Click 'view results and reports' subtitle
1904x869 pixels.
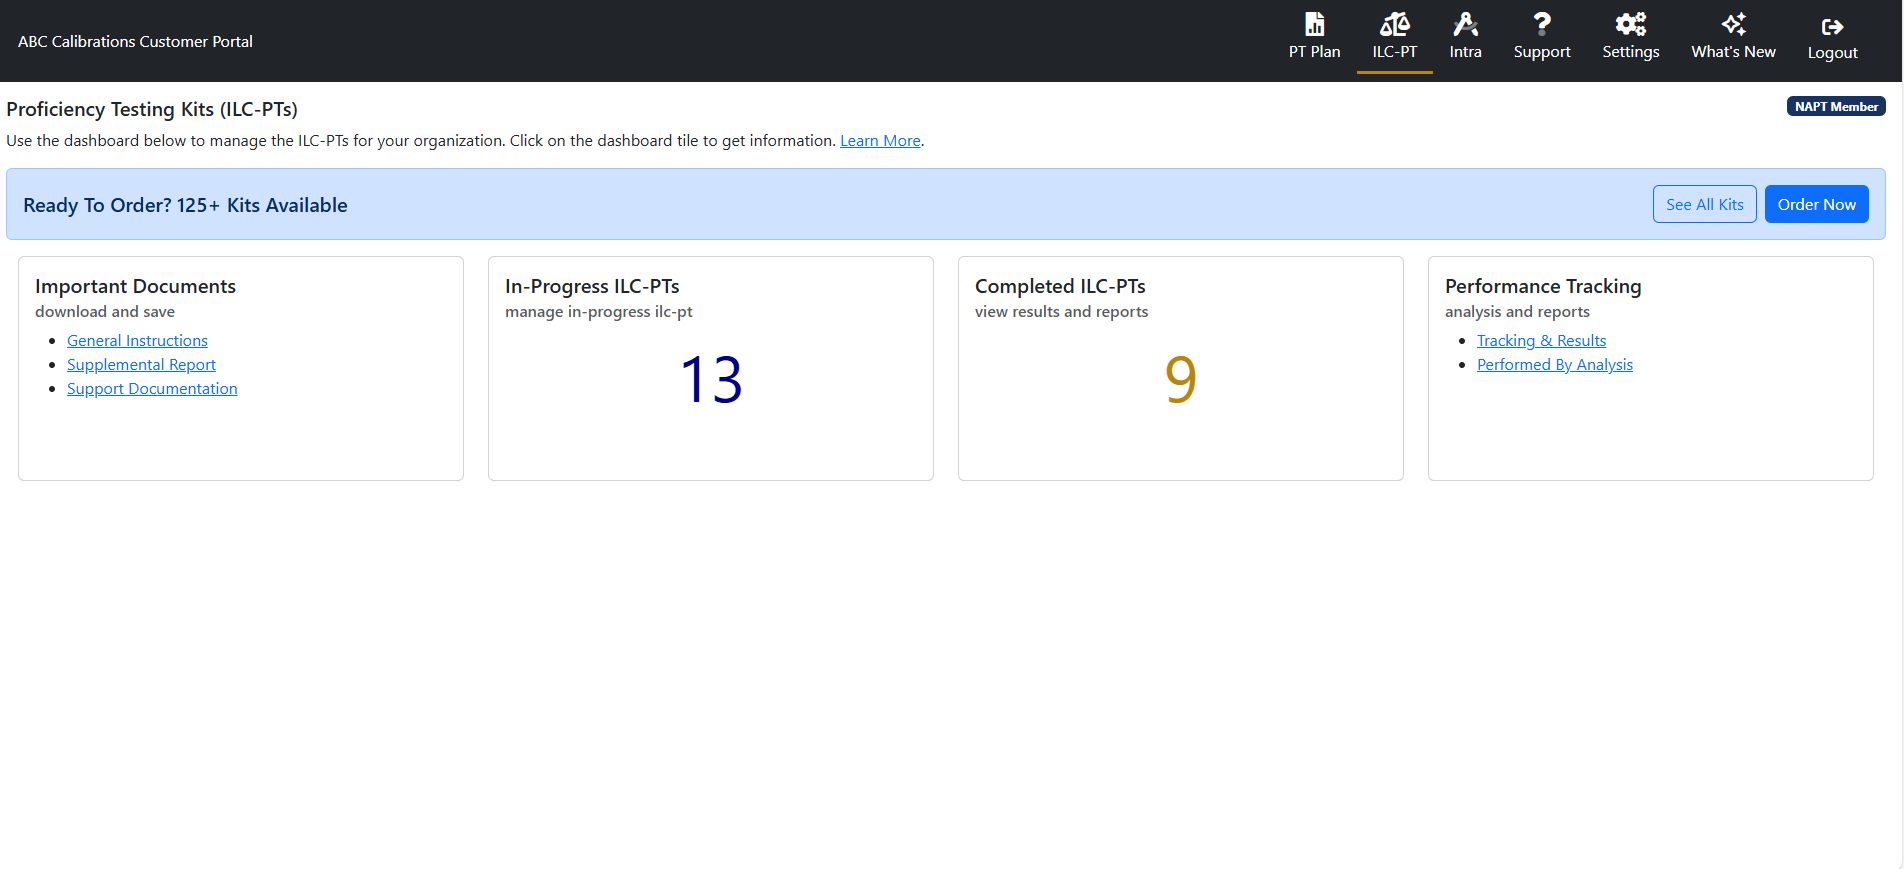1061,312
